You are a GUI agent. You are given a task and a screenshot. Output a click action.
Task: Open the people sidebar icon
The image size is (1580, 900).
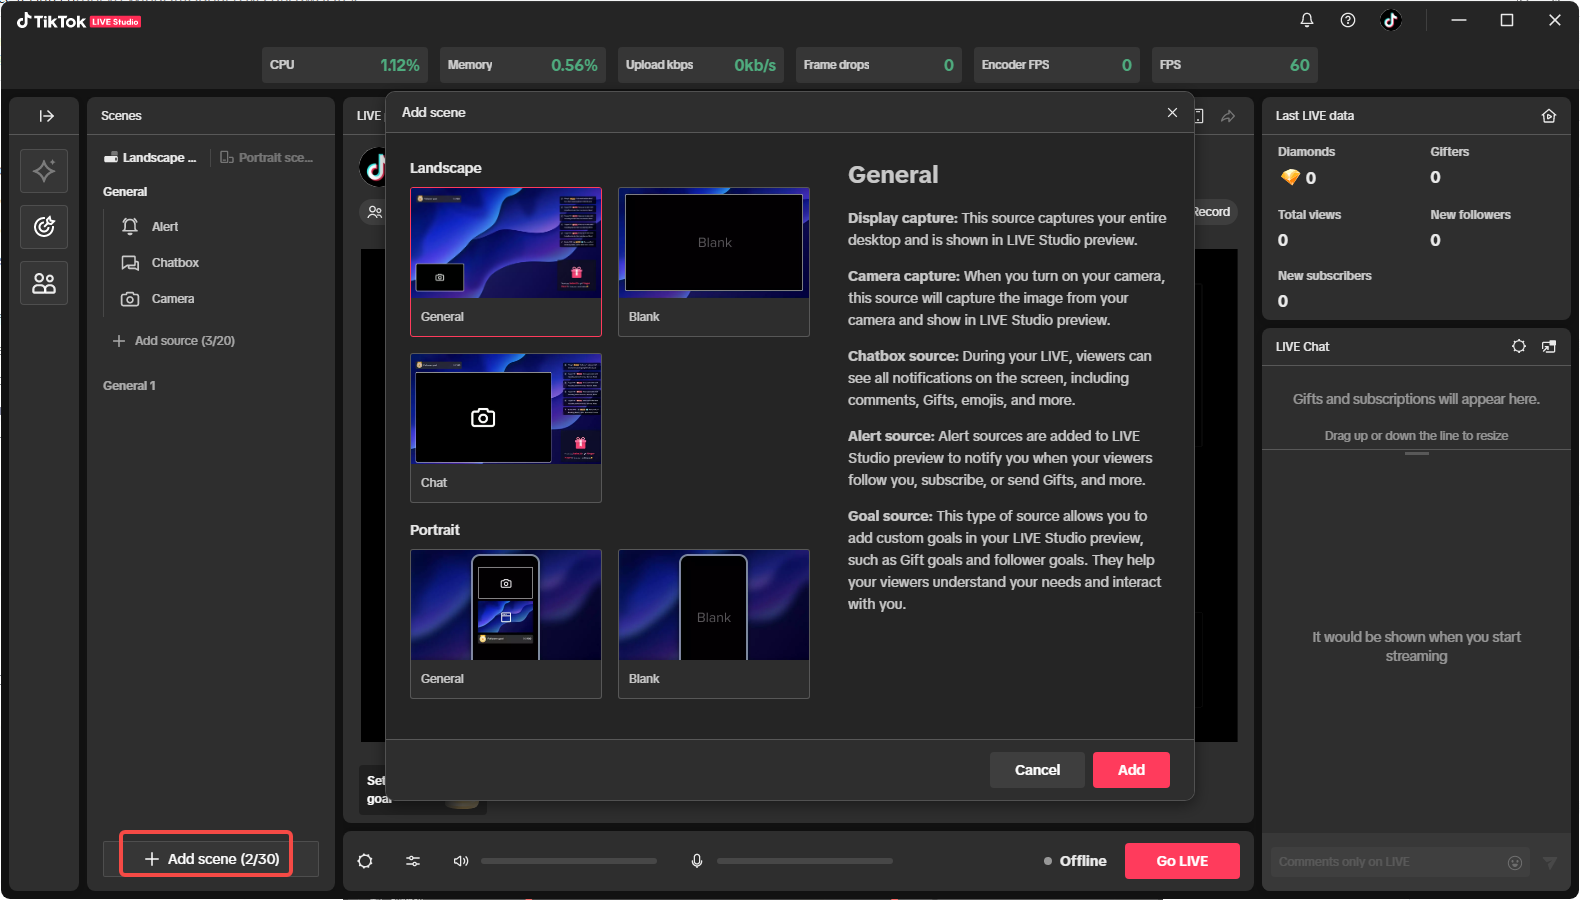tap(44, 284)
